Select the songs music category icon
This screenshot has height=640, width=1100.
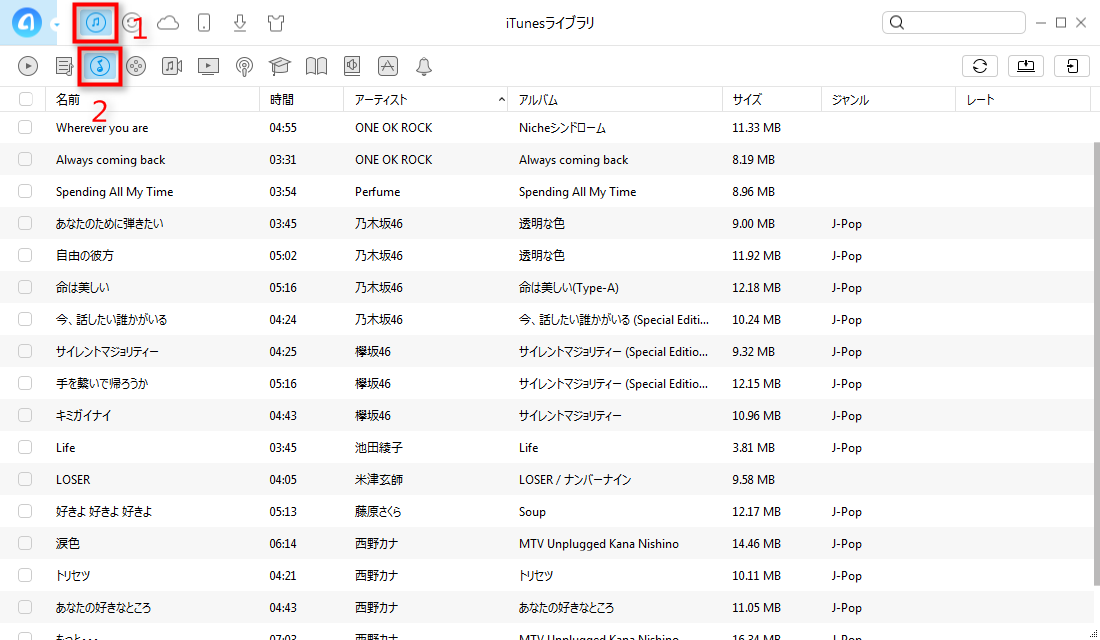(x=100, y=66)
